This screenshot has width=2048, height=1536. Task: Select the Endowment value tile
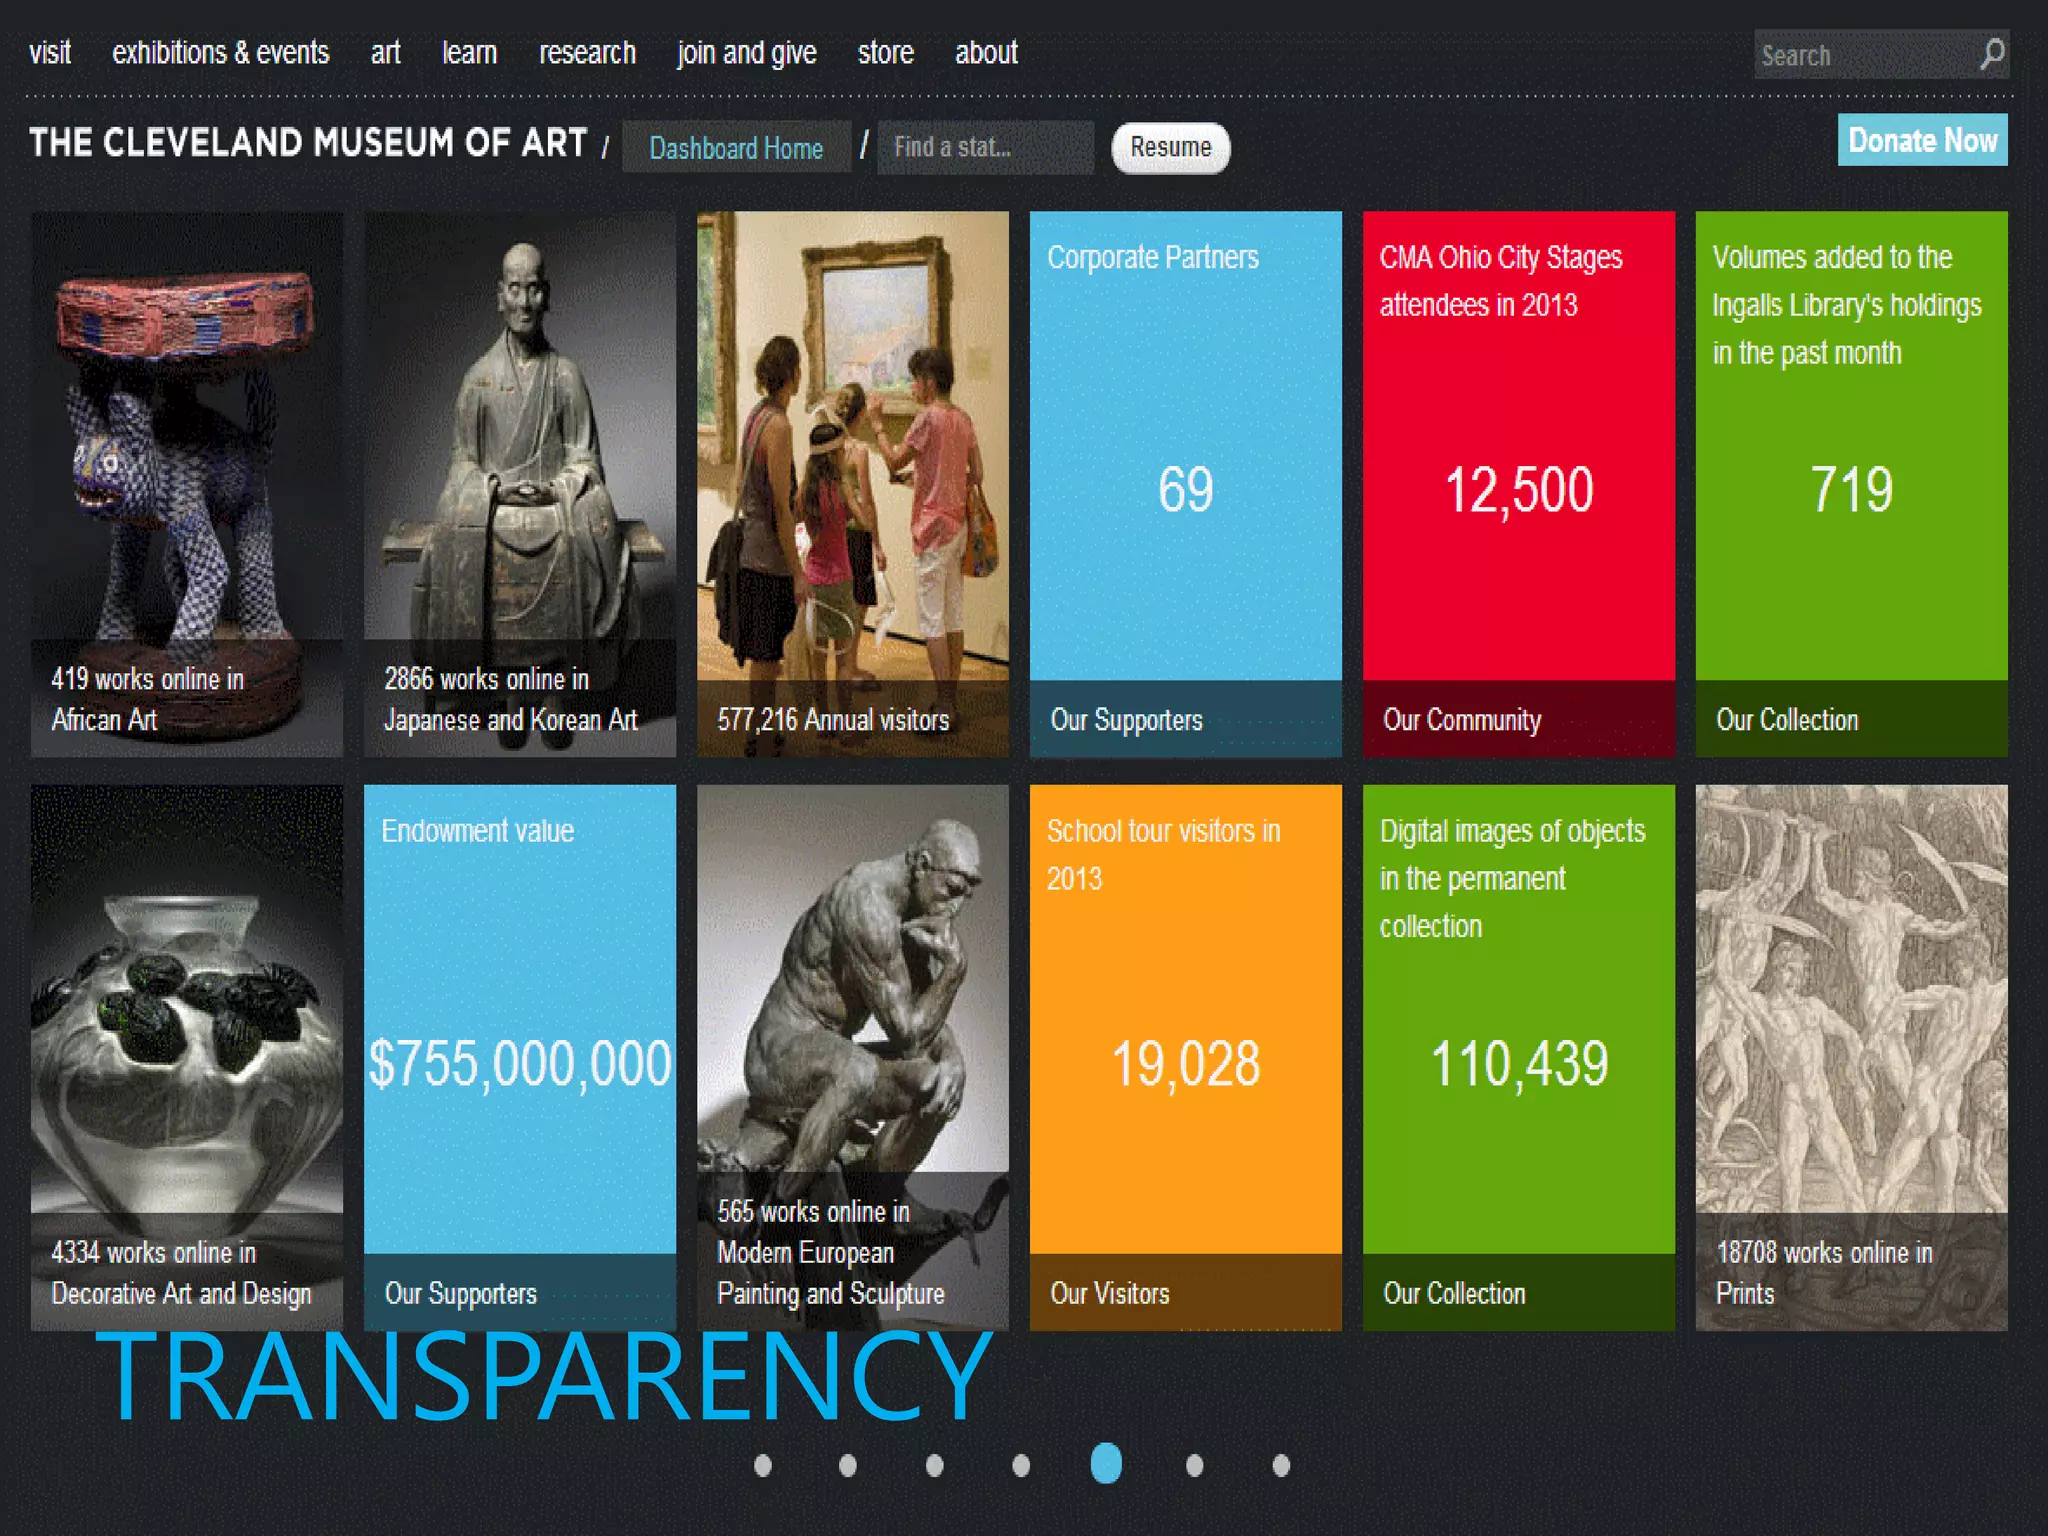520,1058
